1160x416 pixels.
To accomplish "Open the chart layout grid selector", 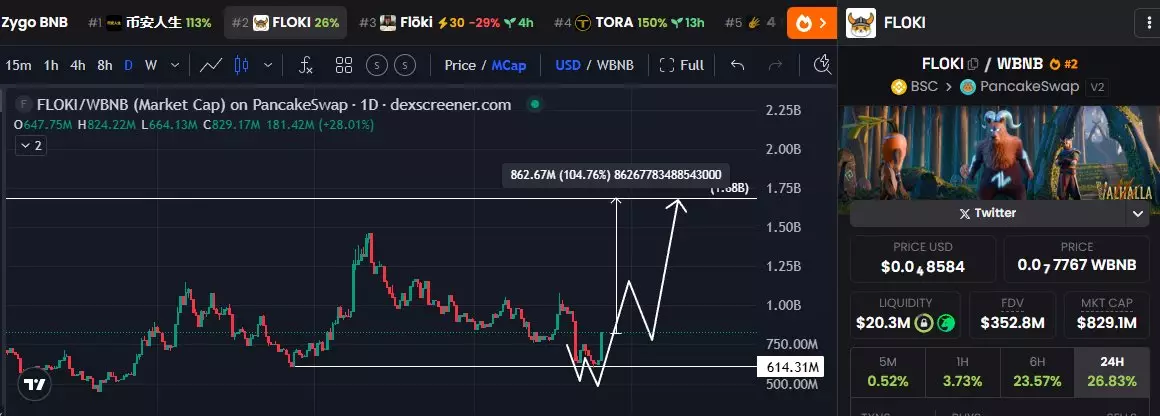I will 344,66.
